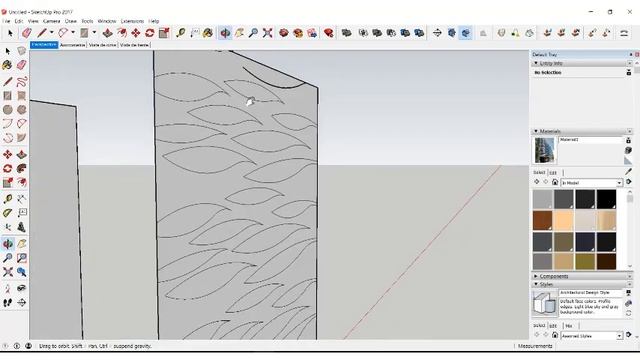Screen dimensions: 640x360
Task: Select the Paint Bucket tool in top toolbar
Action: [x=208, y=33]
